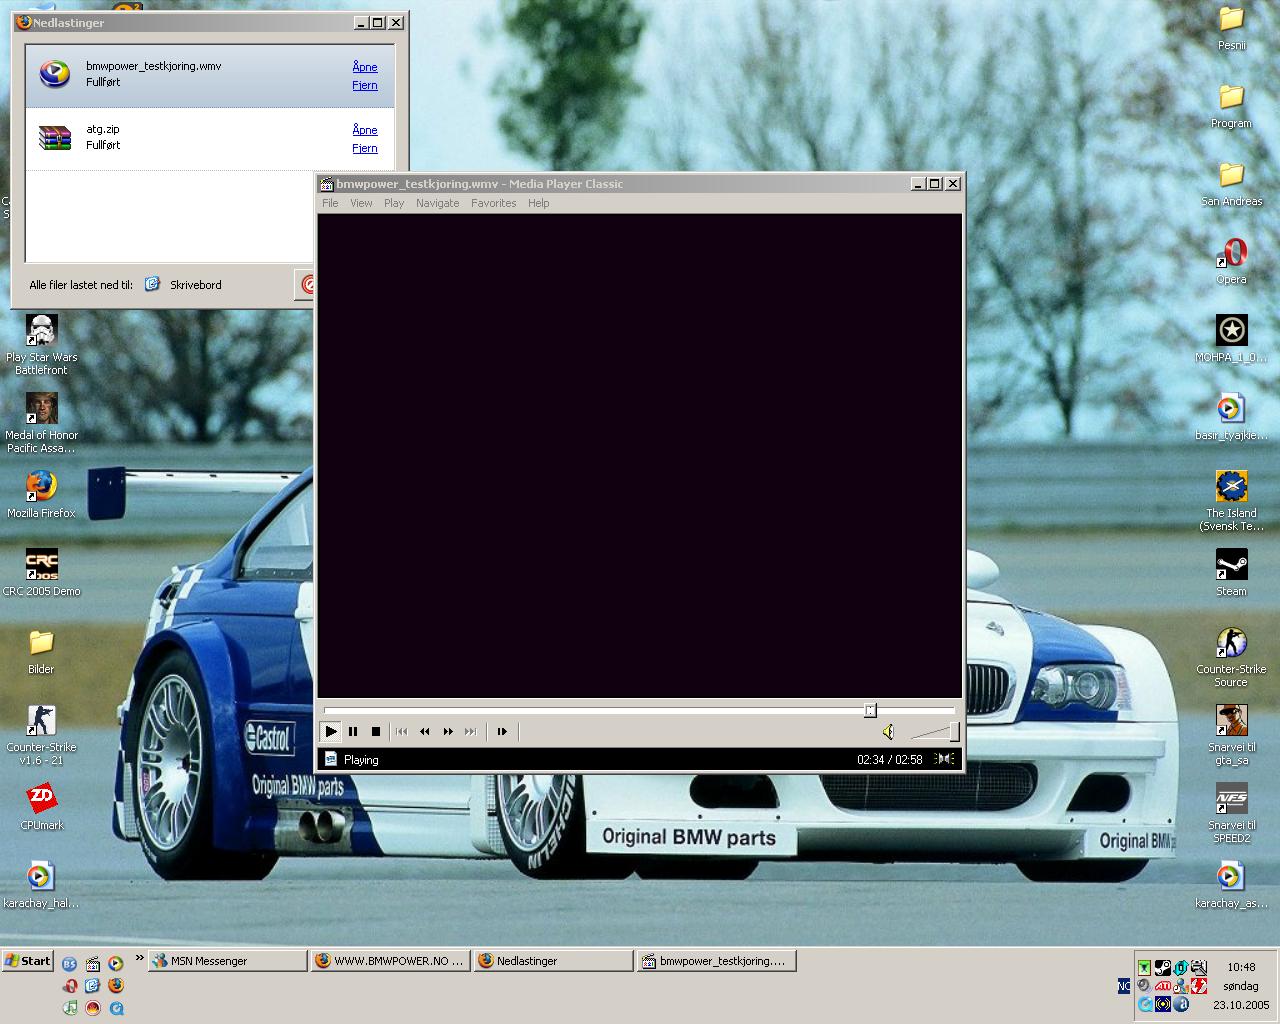Screen dimensions: 1280x1024
Task: Open Counter-Strike v1.6 desktop shortcut
Action: click(41, 736)
